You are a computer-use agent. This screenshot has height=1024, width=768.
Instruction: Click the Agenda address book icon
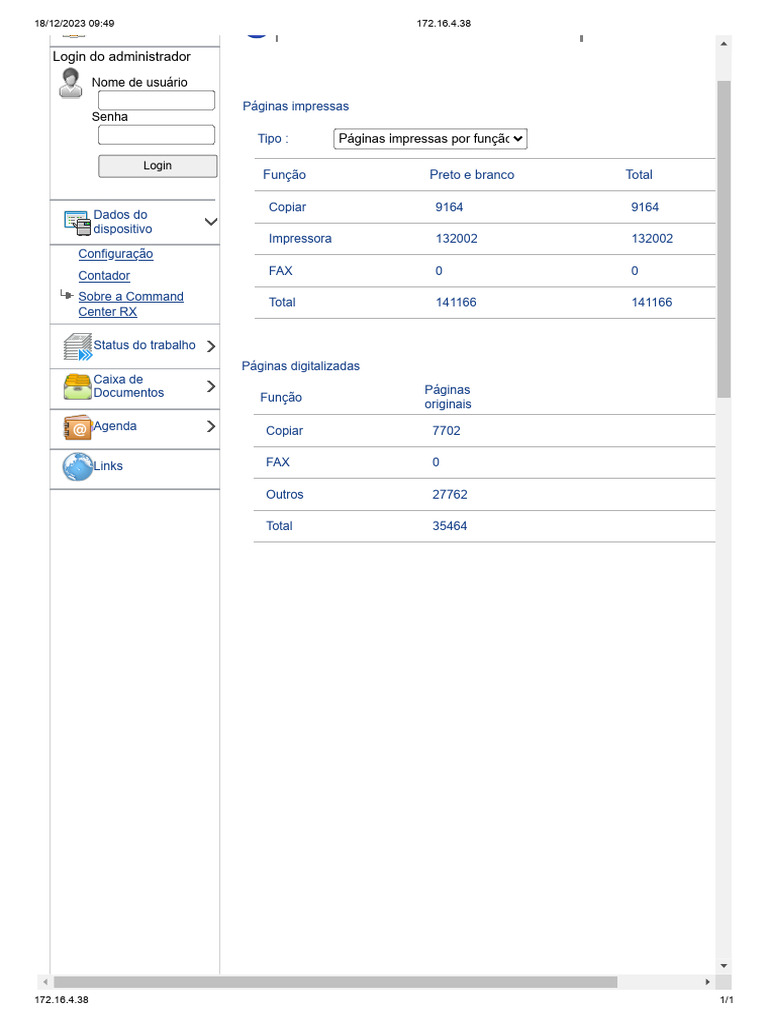78,427
